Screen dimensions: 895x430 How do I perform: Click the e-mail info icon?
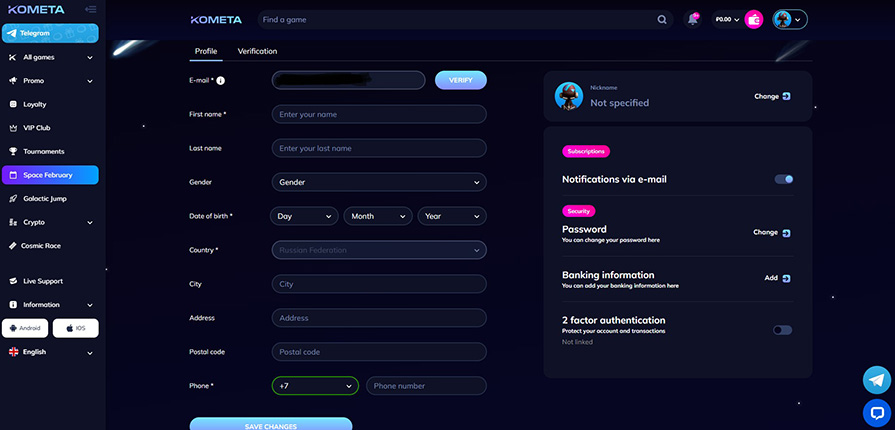pos(220,81)
